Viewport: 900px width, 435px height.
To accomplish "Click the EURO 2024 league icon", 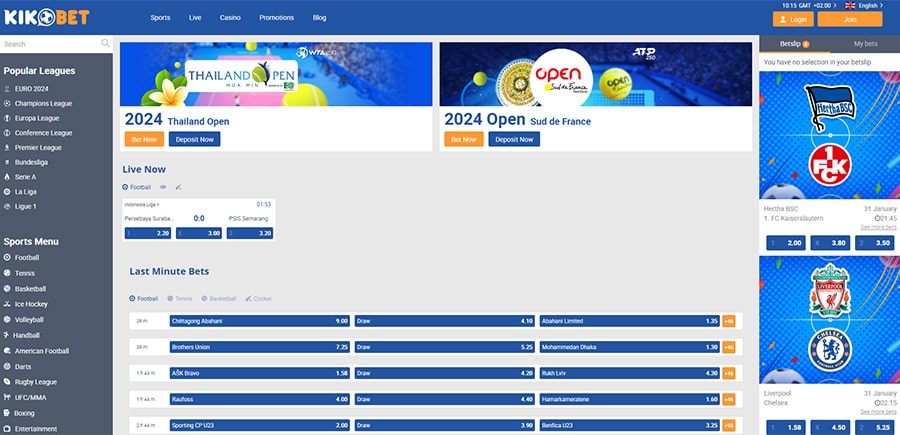I will tap(7, 89).
